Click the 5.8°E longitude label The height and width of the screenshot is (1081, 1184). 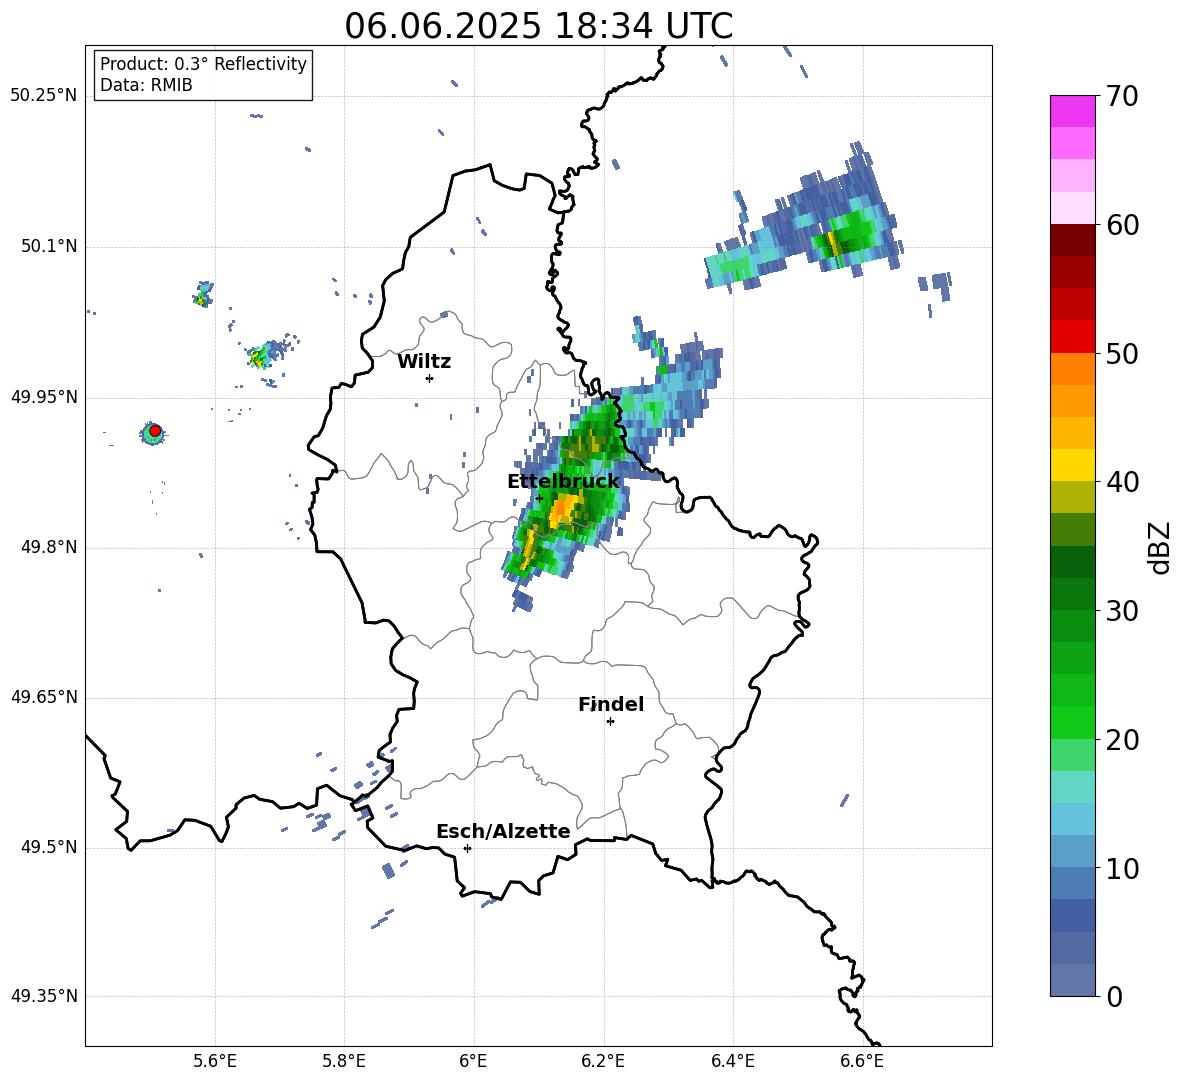point(344,1061)
